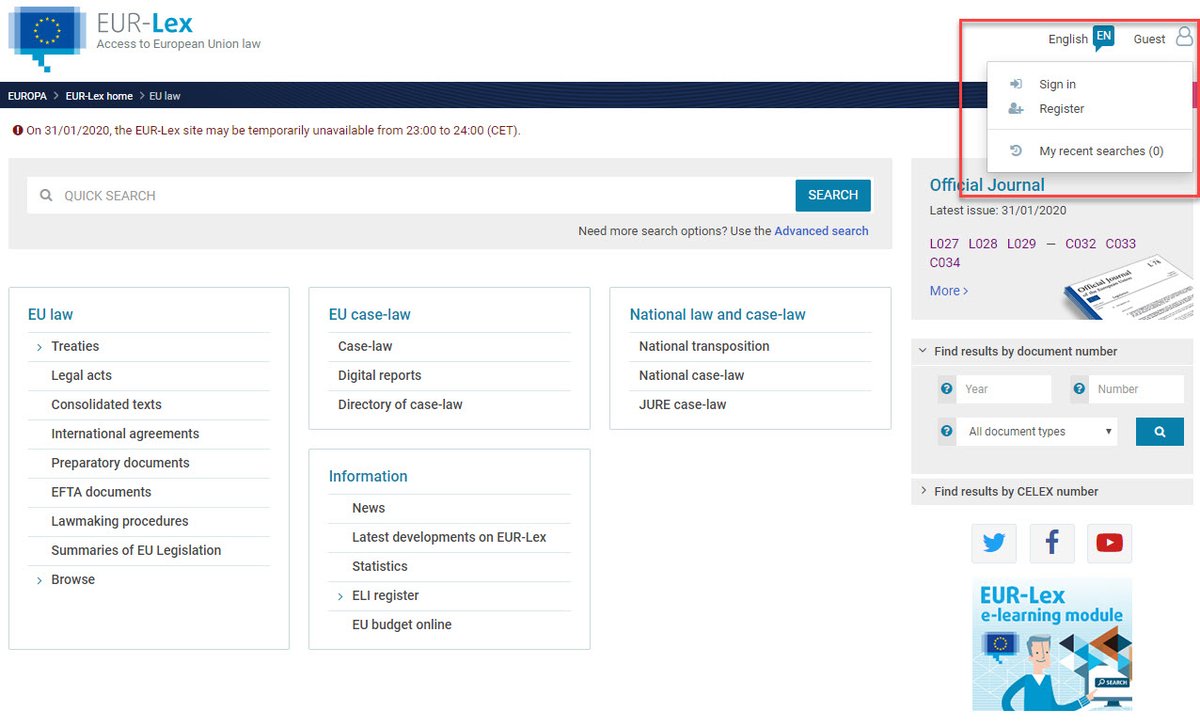Expand the Browse chevron
This screenshot has height=727, width=1200.
pyautogui.click(x=39, y=580)
